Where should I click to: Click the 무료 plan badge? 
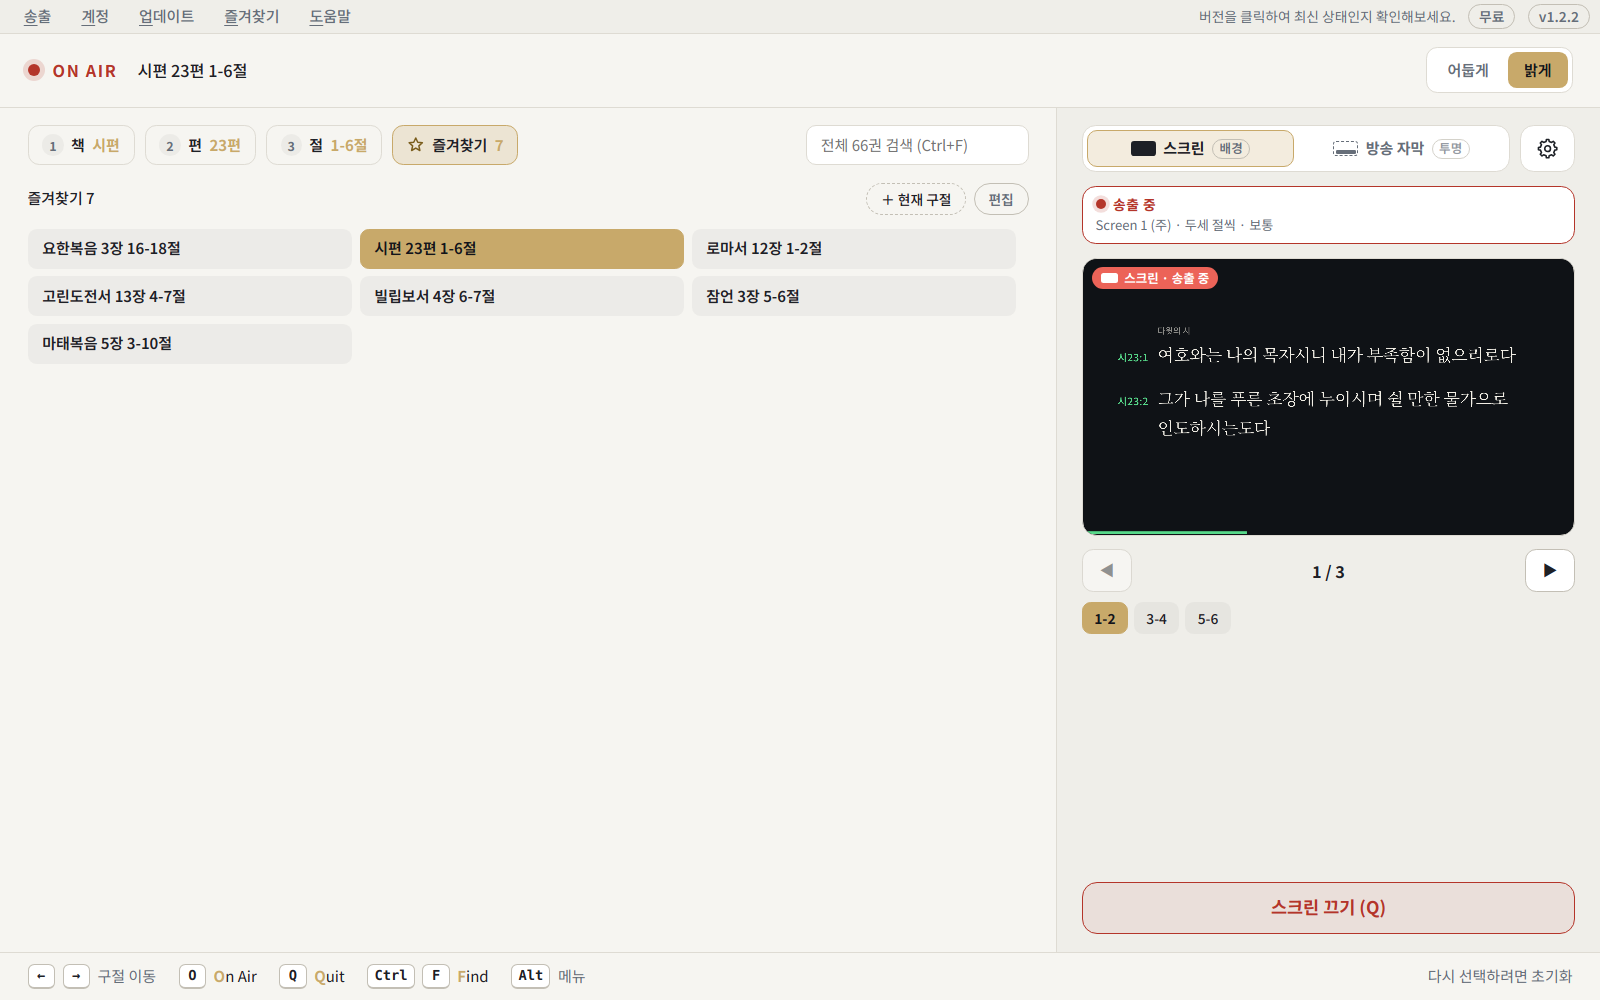1491,16
